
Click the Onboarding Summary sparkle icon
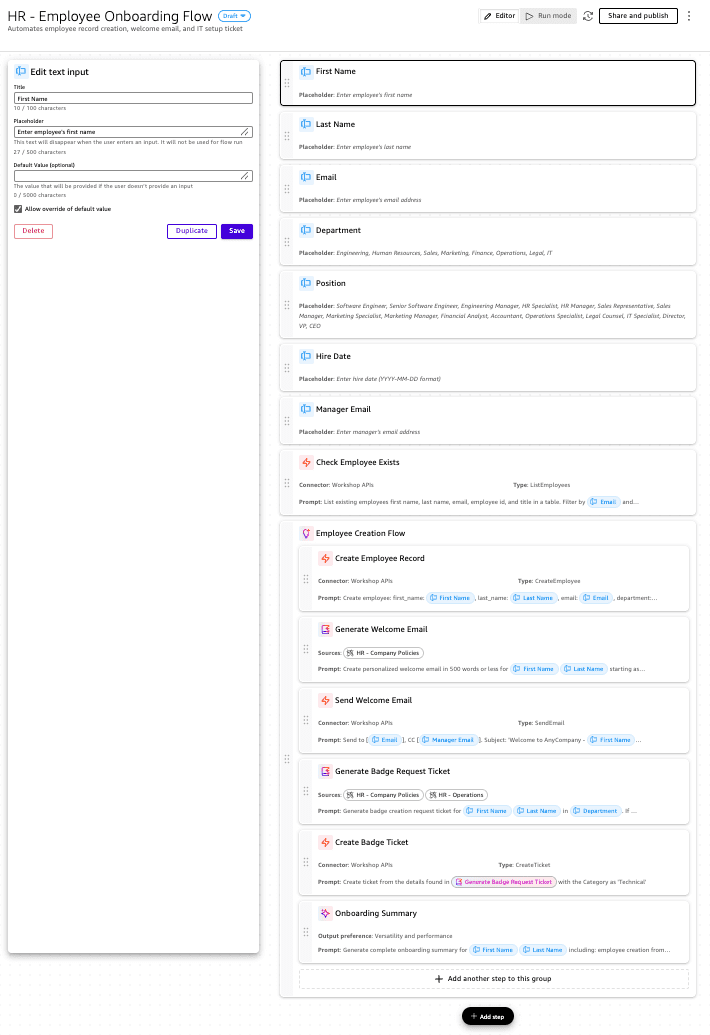pos(325,913)
